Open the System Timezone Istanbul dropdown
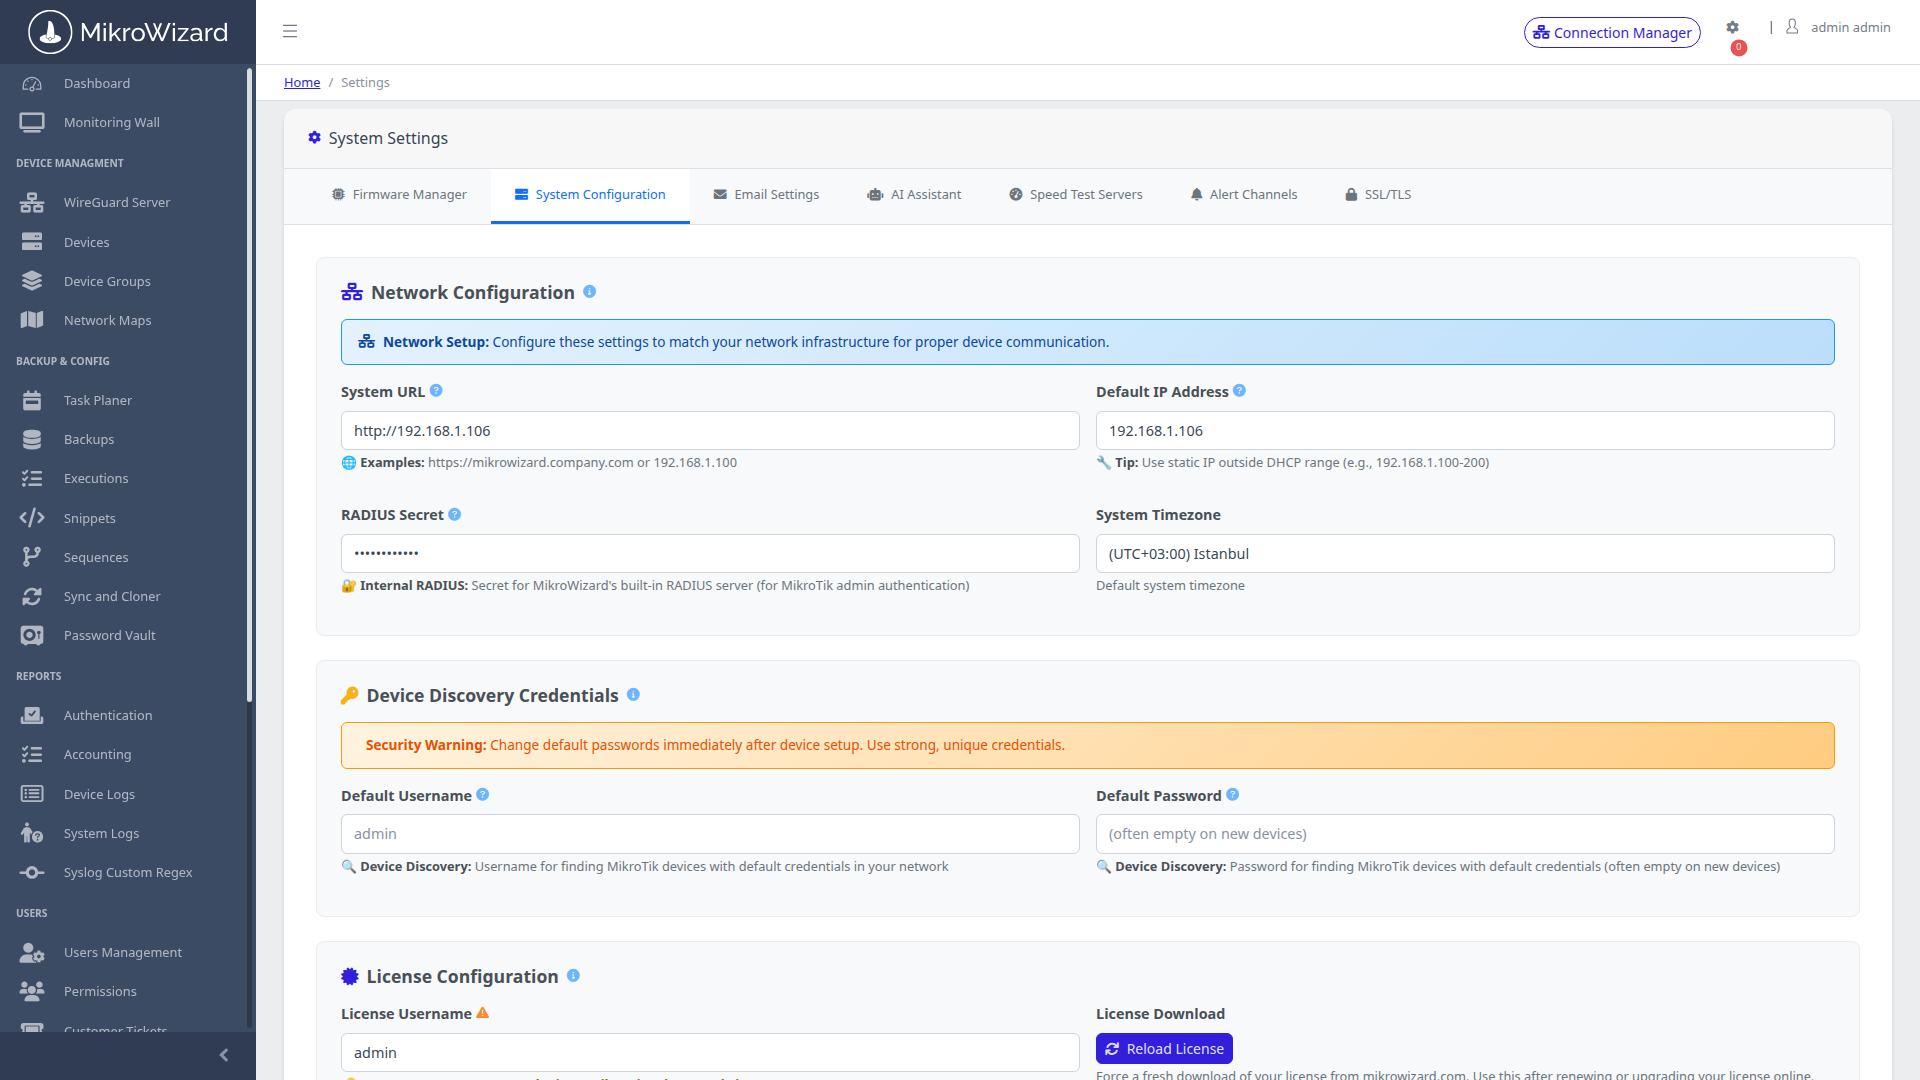This screenshot has height=1080, width=1920. point(1465,554)
